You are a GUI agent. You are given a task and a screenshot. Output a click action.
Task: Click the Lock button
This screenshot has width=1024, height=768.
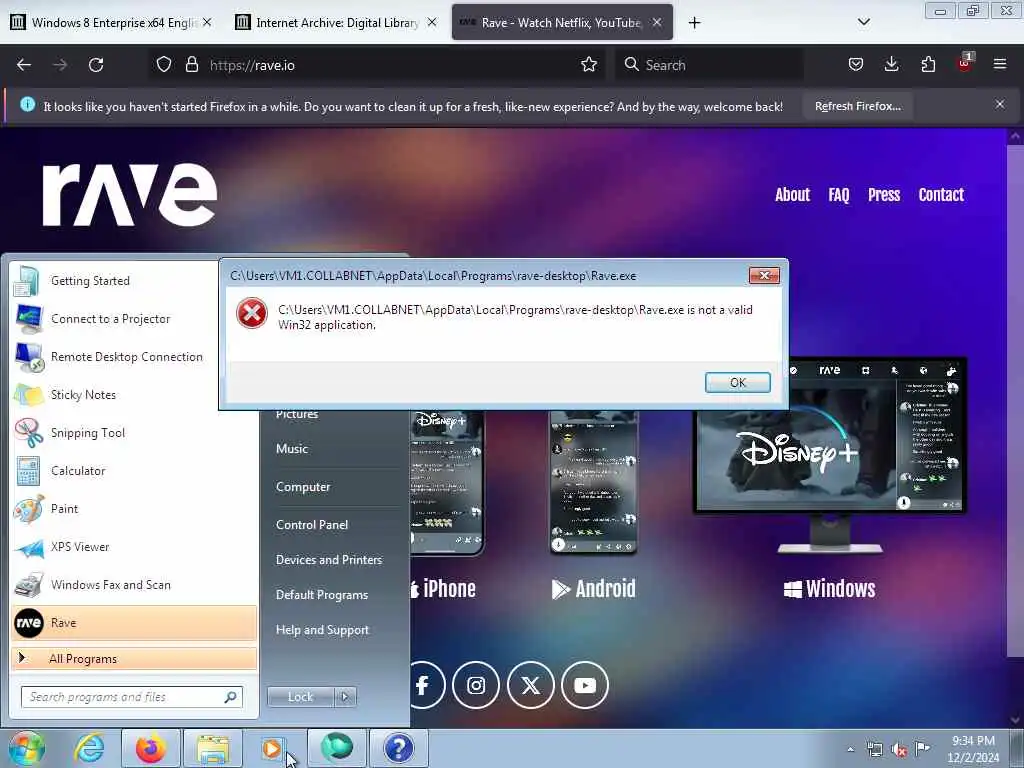coord(300,697)
